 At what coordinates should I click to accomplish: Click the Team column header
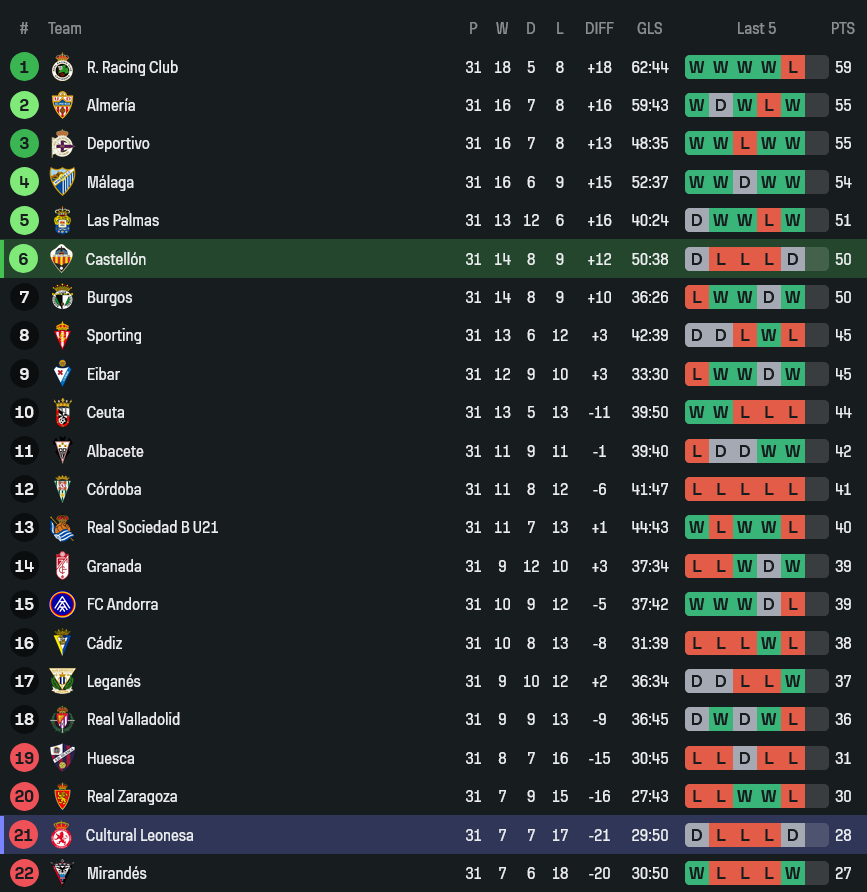click(65, 28)
